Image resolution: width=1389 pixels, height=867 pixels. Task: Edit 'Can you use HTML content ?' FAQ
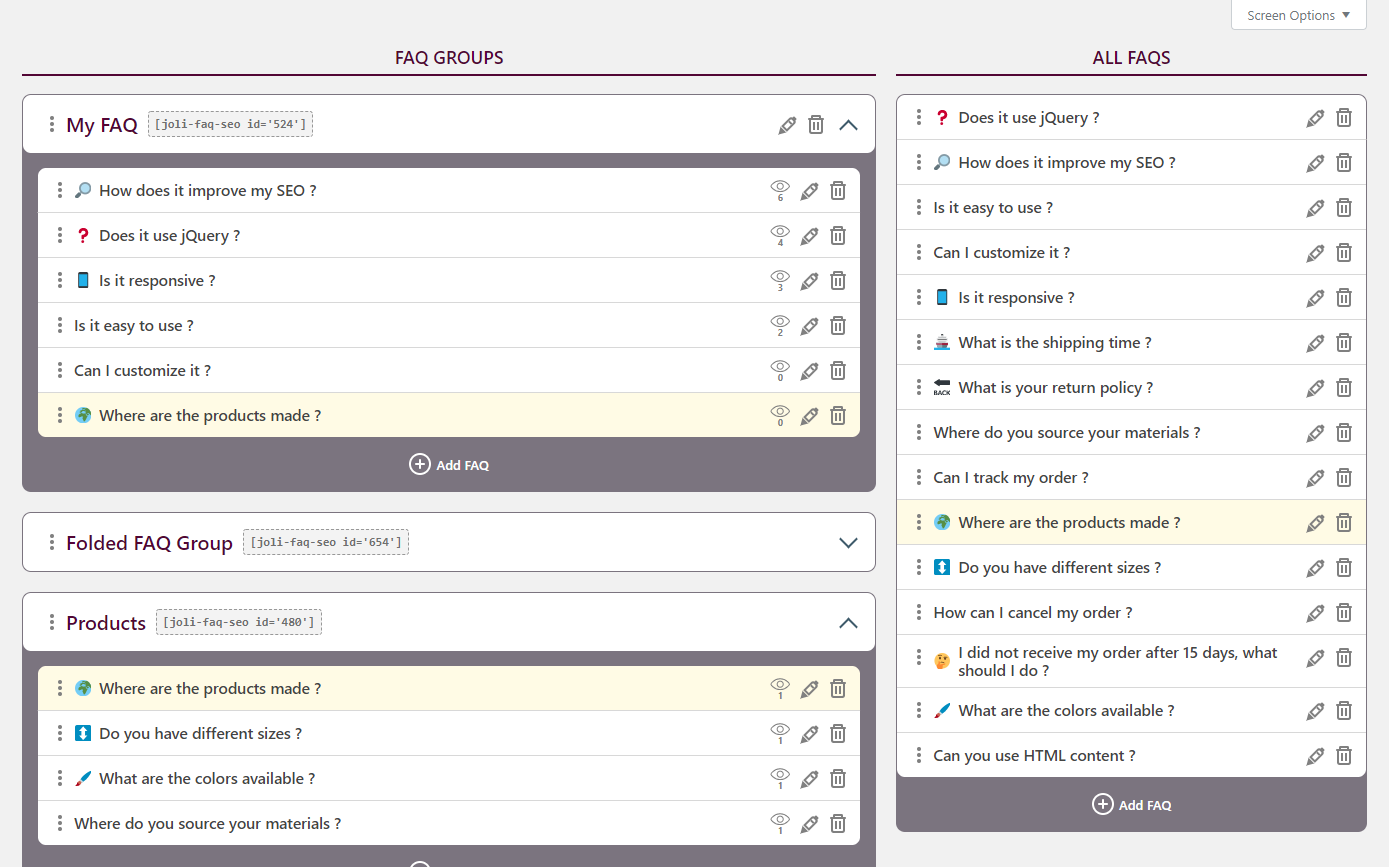(x=1315, y=756)
